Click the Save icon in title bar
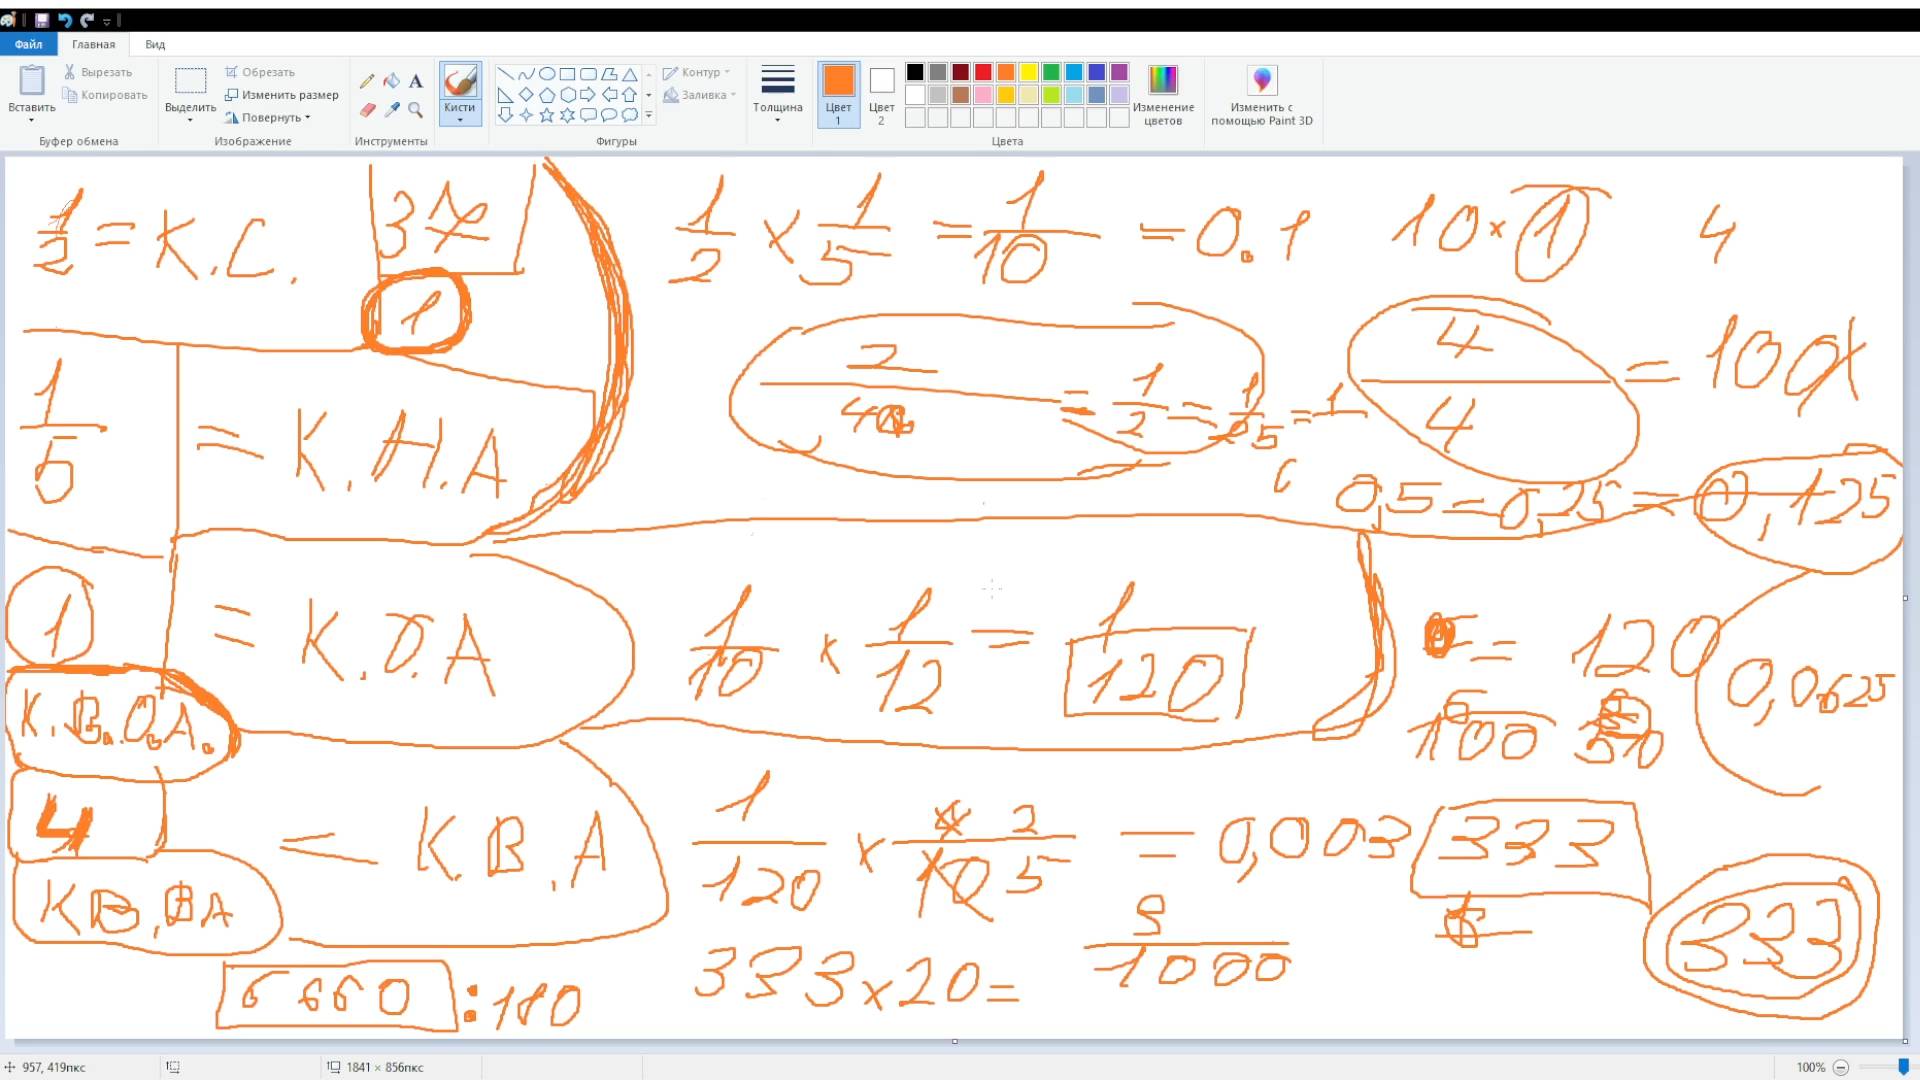Screen dimensions: 1920x1080 [x=42, y=20]
